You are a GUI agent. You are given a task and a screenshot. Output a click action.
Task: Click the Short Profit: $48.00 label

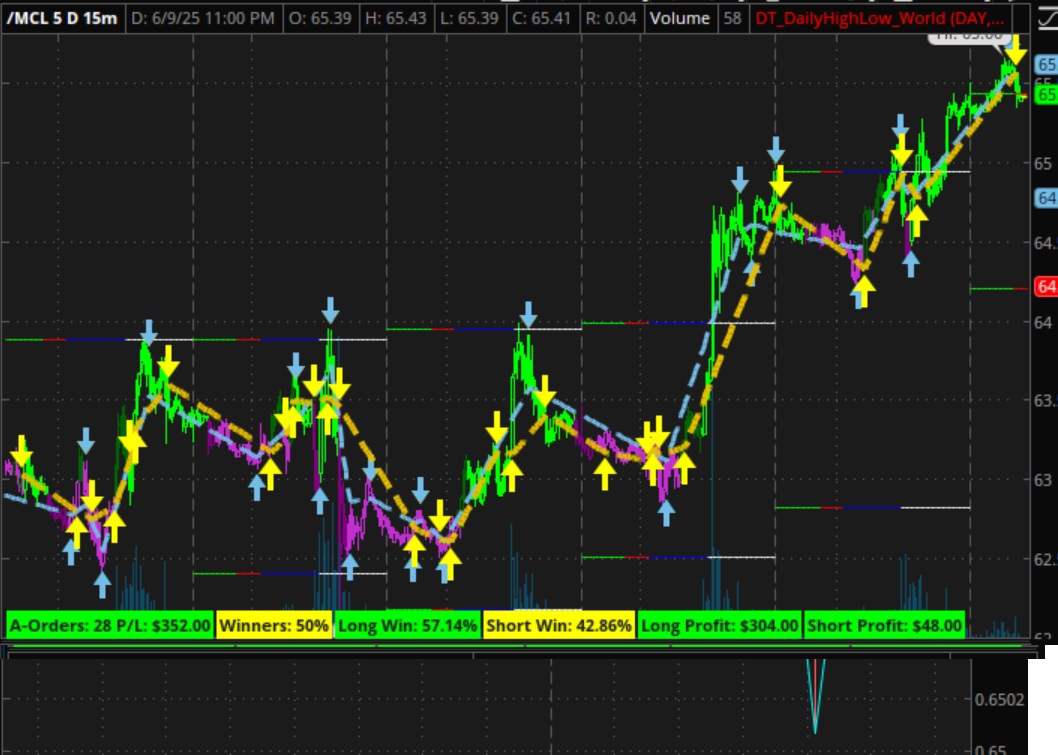point(885,625)
